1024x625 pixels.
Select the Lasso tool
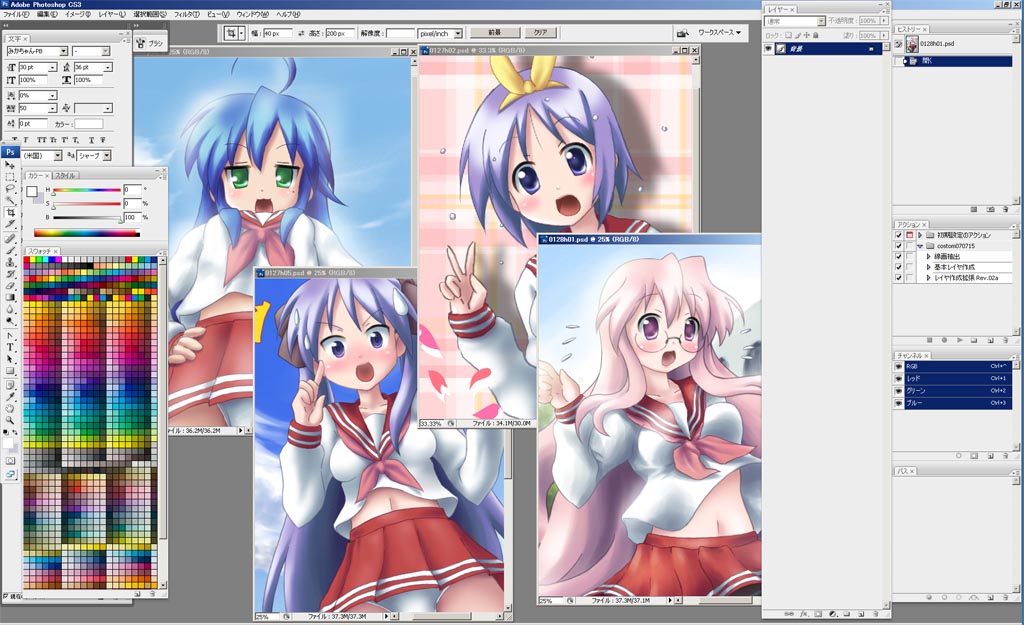pyautogui.click(x=10, y=189)
